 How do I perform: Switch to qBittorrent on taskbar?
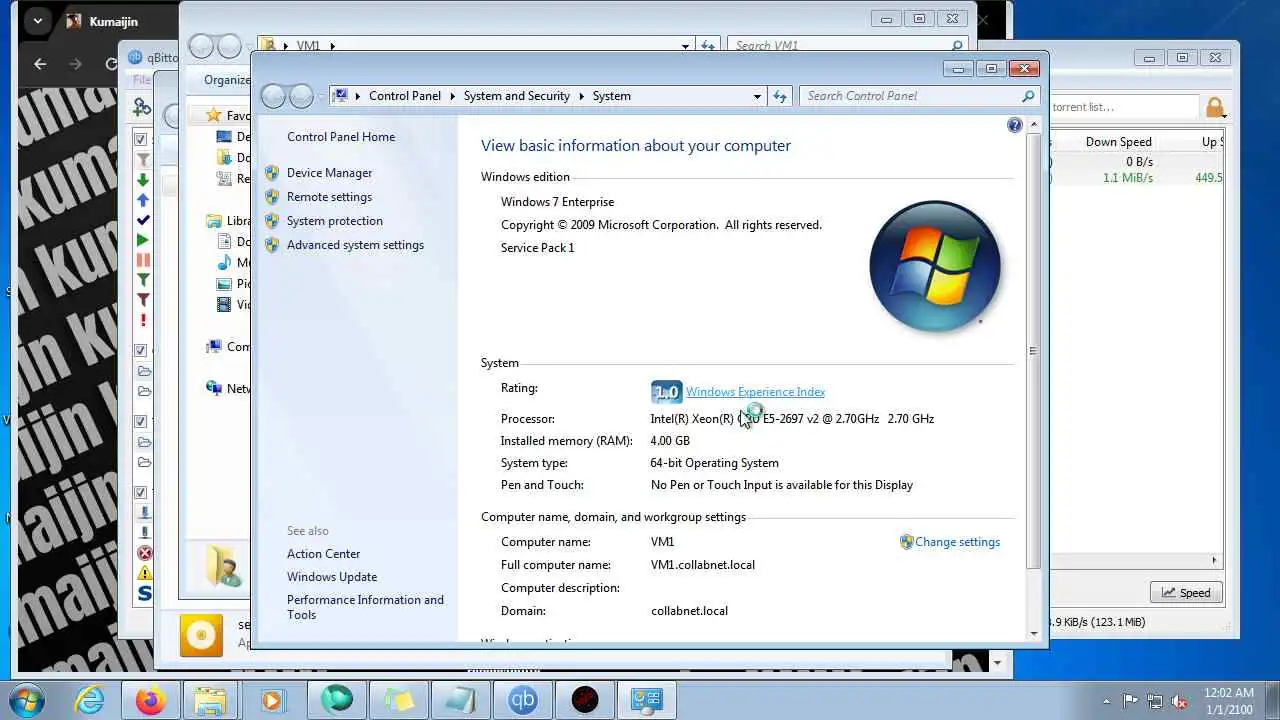pyautogui.click(x=523, y=700)
